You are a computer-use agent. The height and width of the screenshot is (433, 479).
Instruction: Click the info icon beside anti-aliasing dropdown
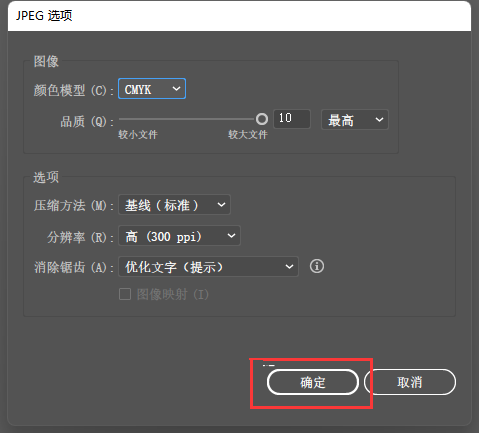317,266
